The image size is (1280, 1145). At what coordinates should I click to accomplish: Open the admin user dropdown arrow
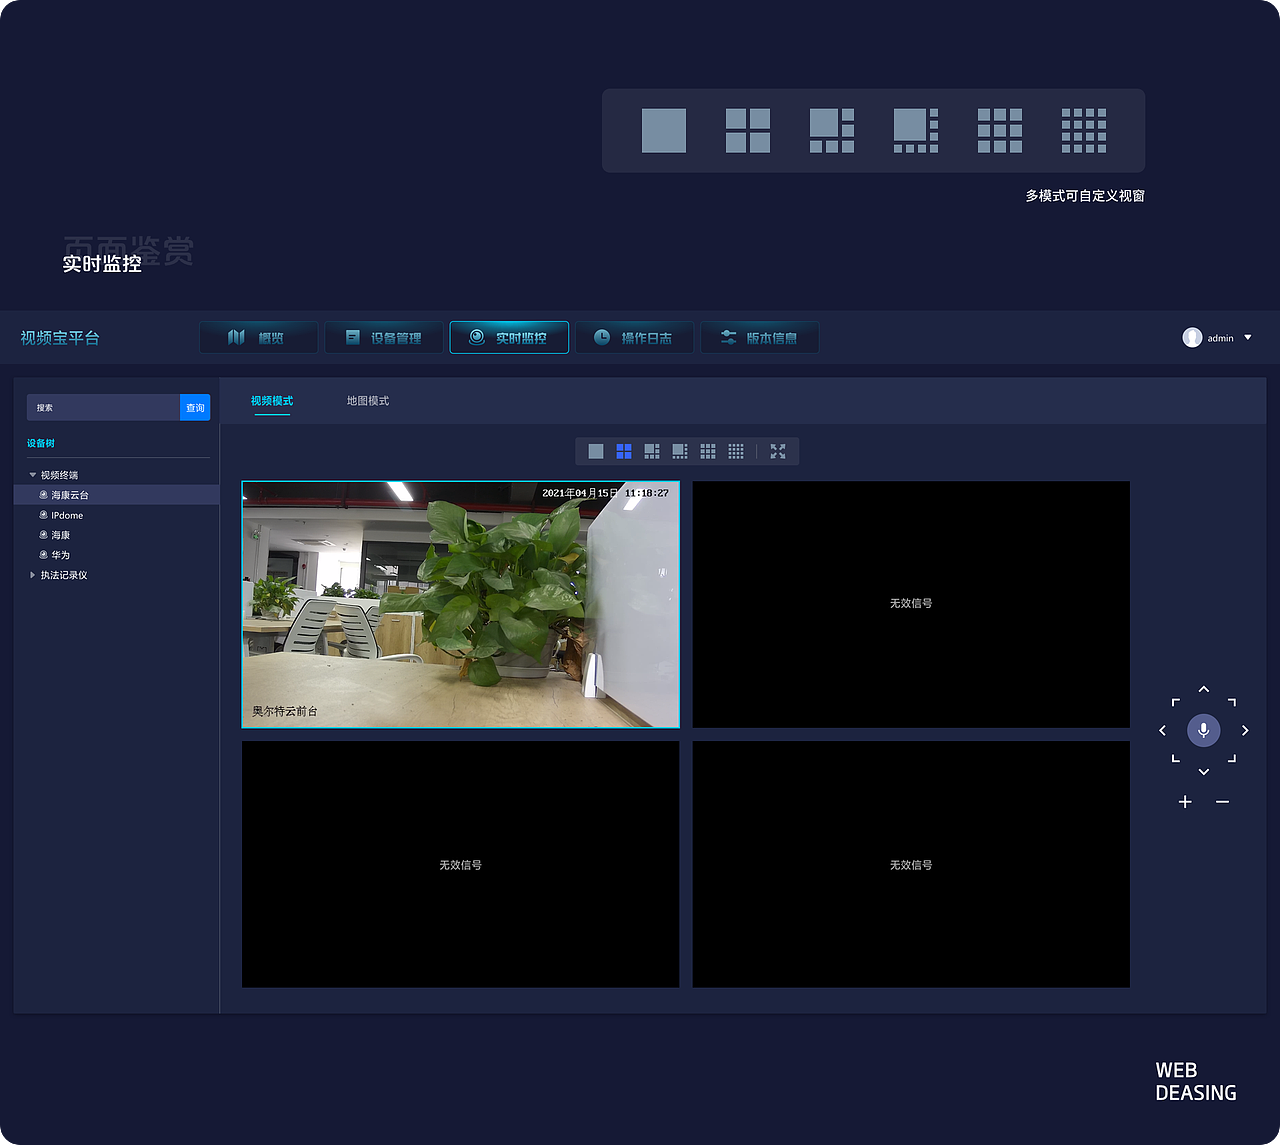[1248, 338]
